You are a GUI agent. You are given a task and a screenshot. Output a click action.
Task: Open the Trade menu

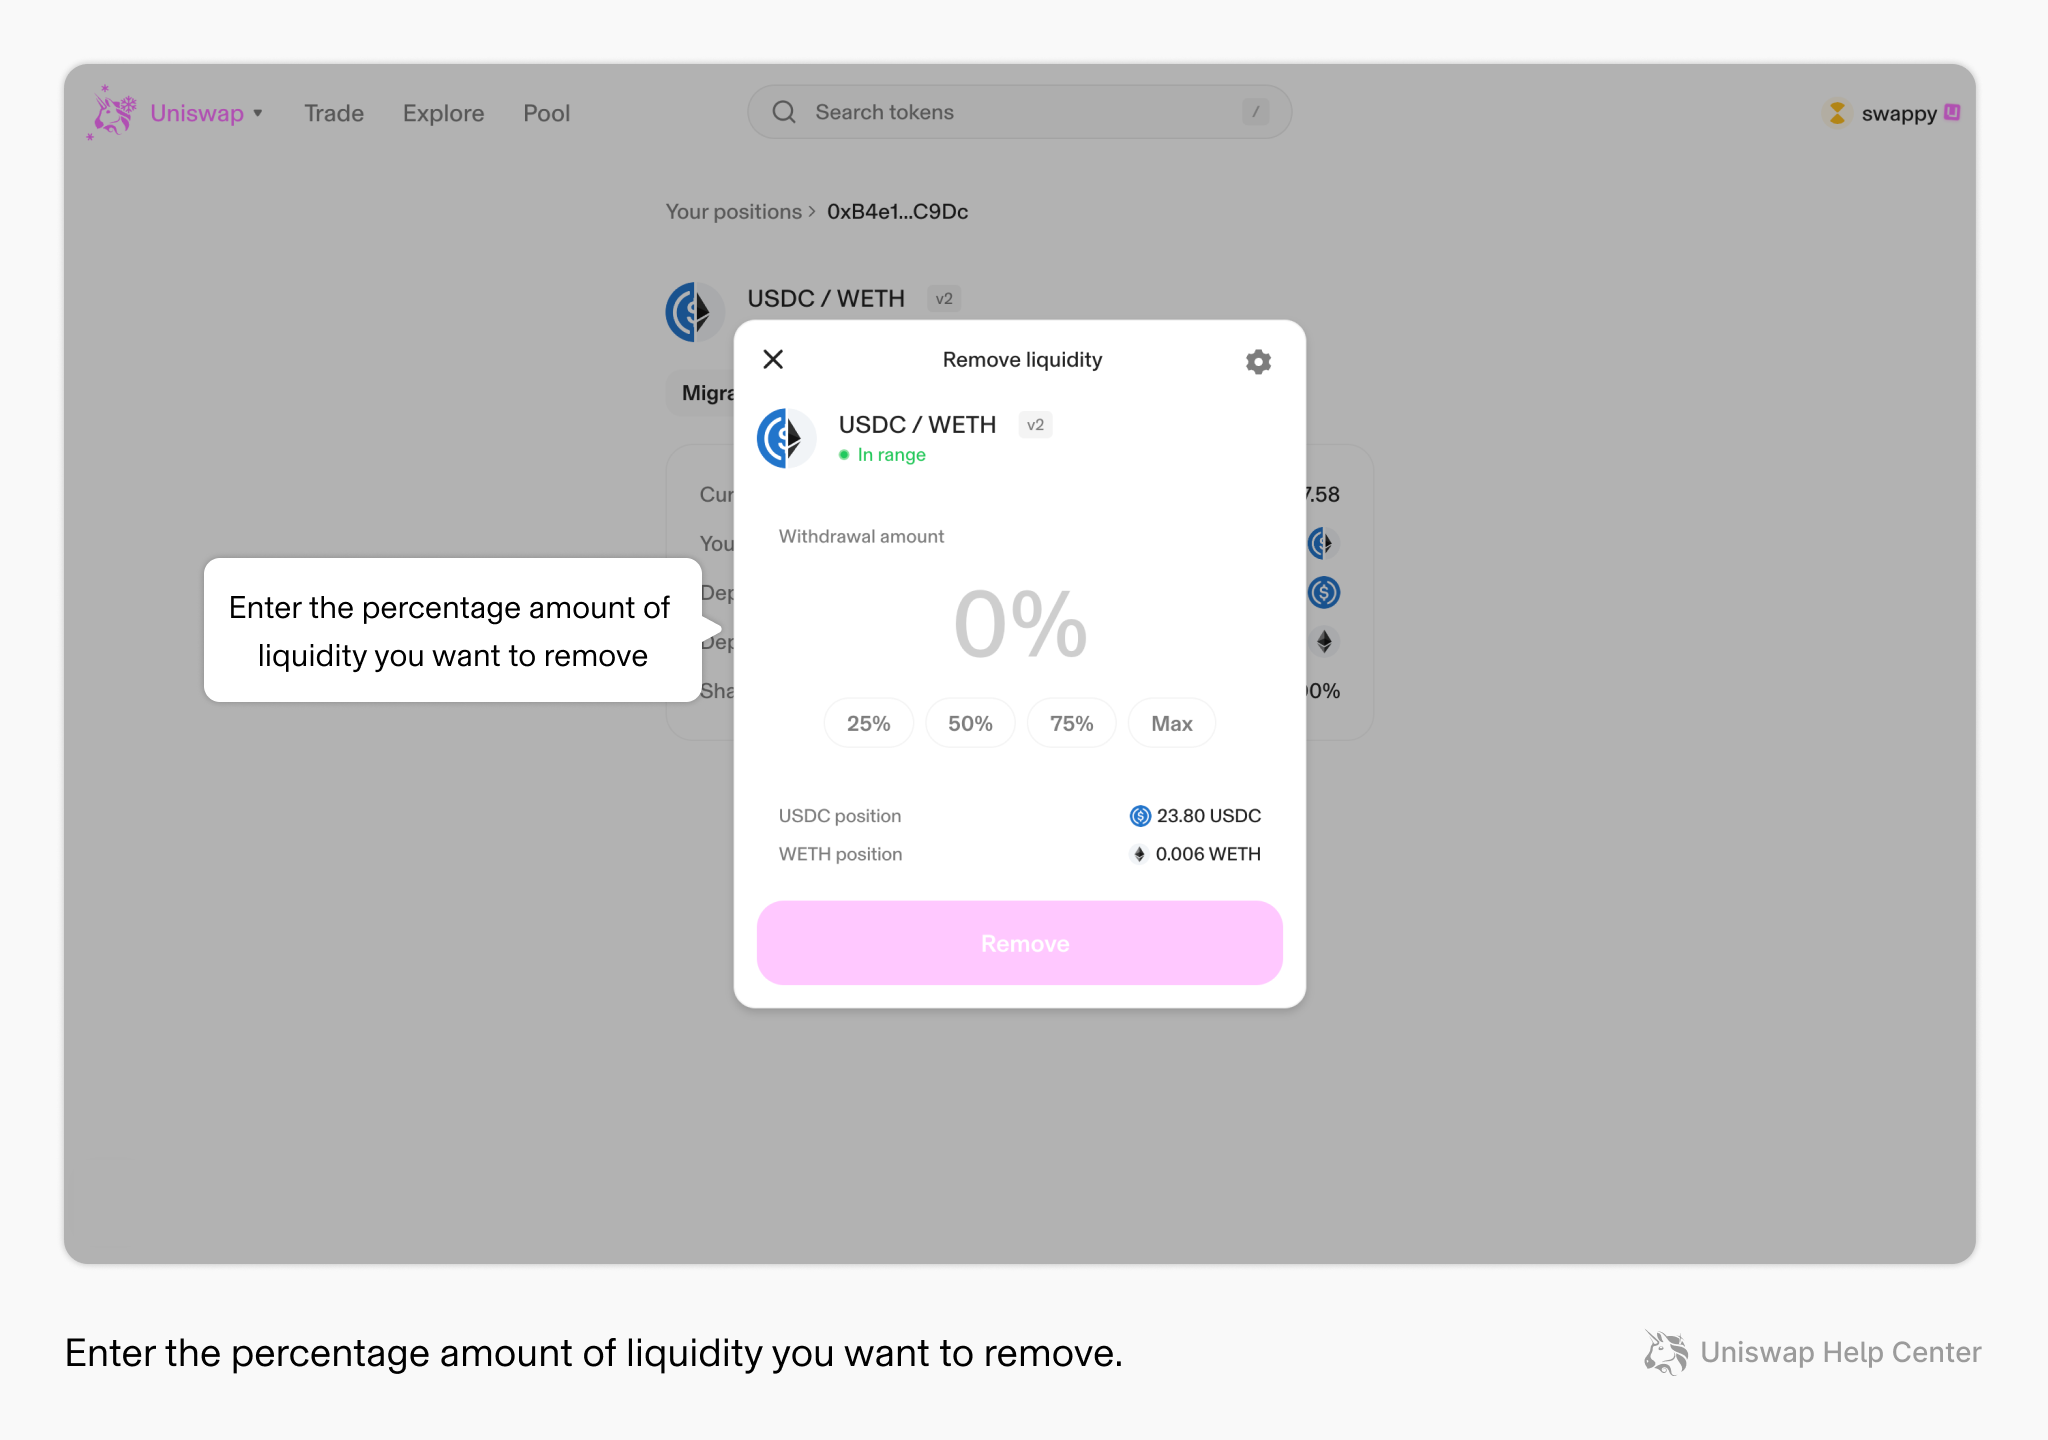click(334, 113)
